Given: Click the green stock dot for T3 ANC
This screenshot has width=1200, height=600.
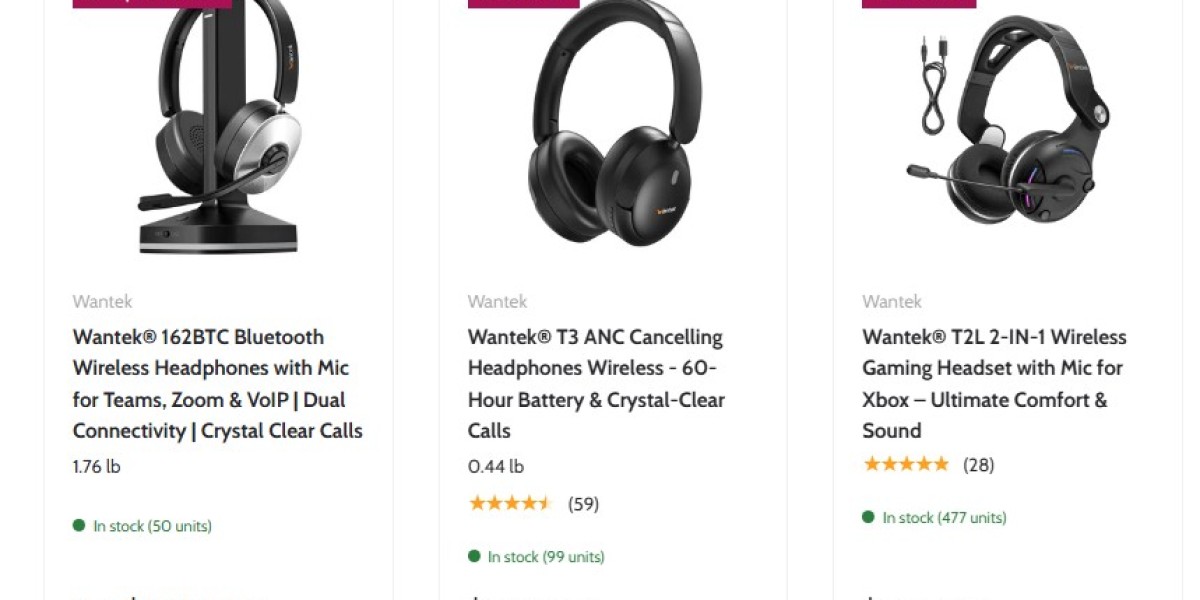Looking at the screenshot, I should (474, 556).
